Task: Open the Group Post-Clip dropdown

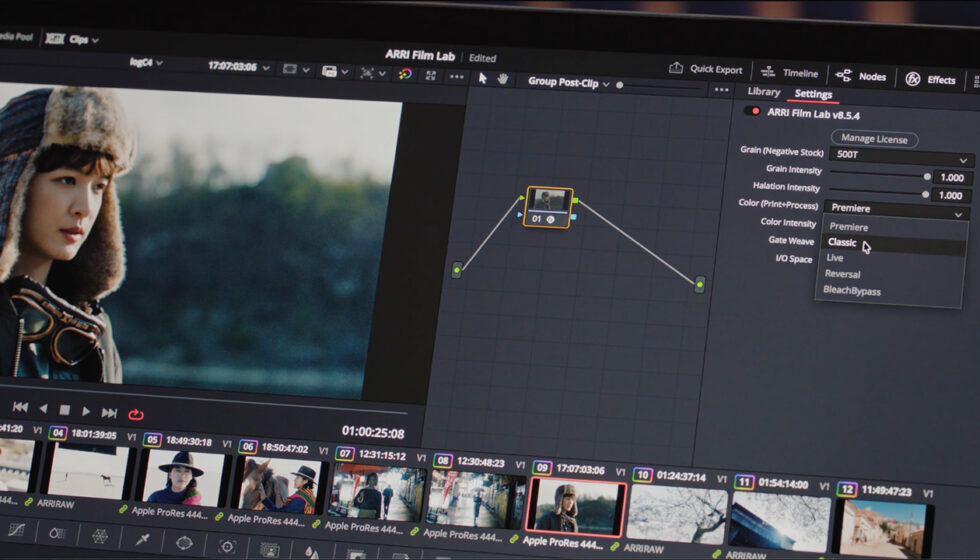Action: tap(568, 82)
